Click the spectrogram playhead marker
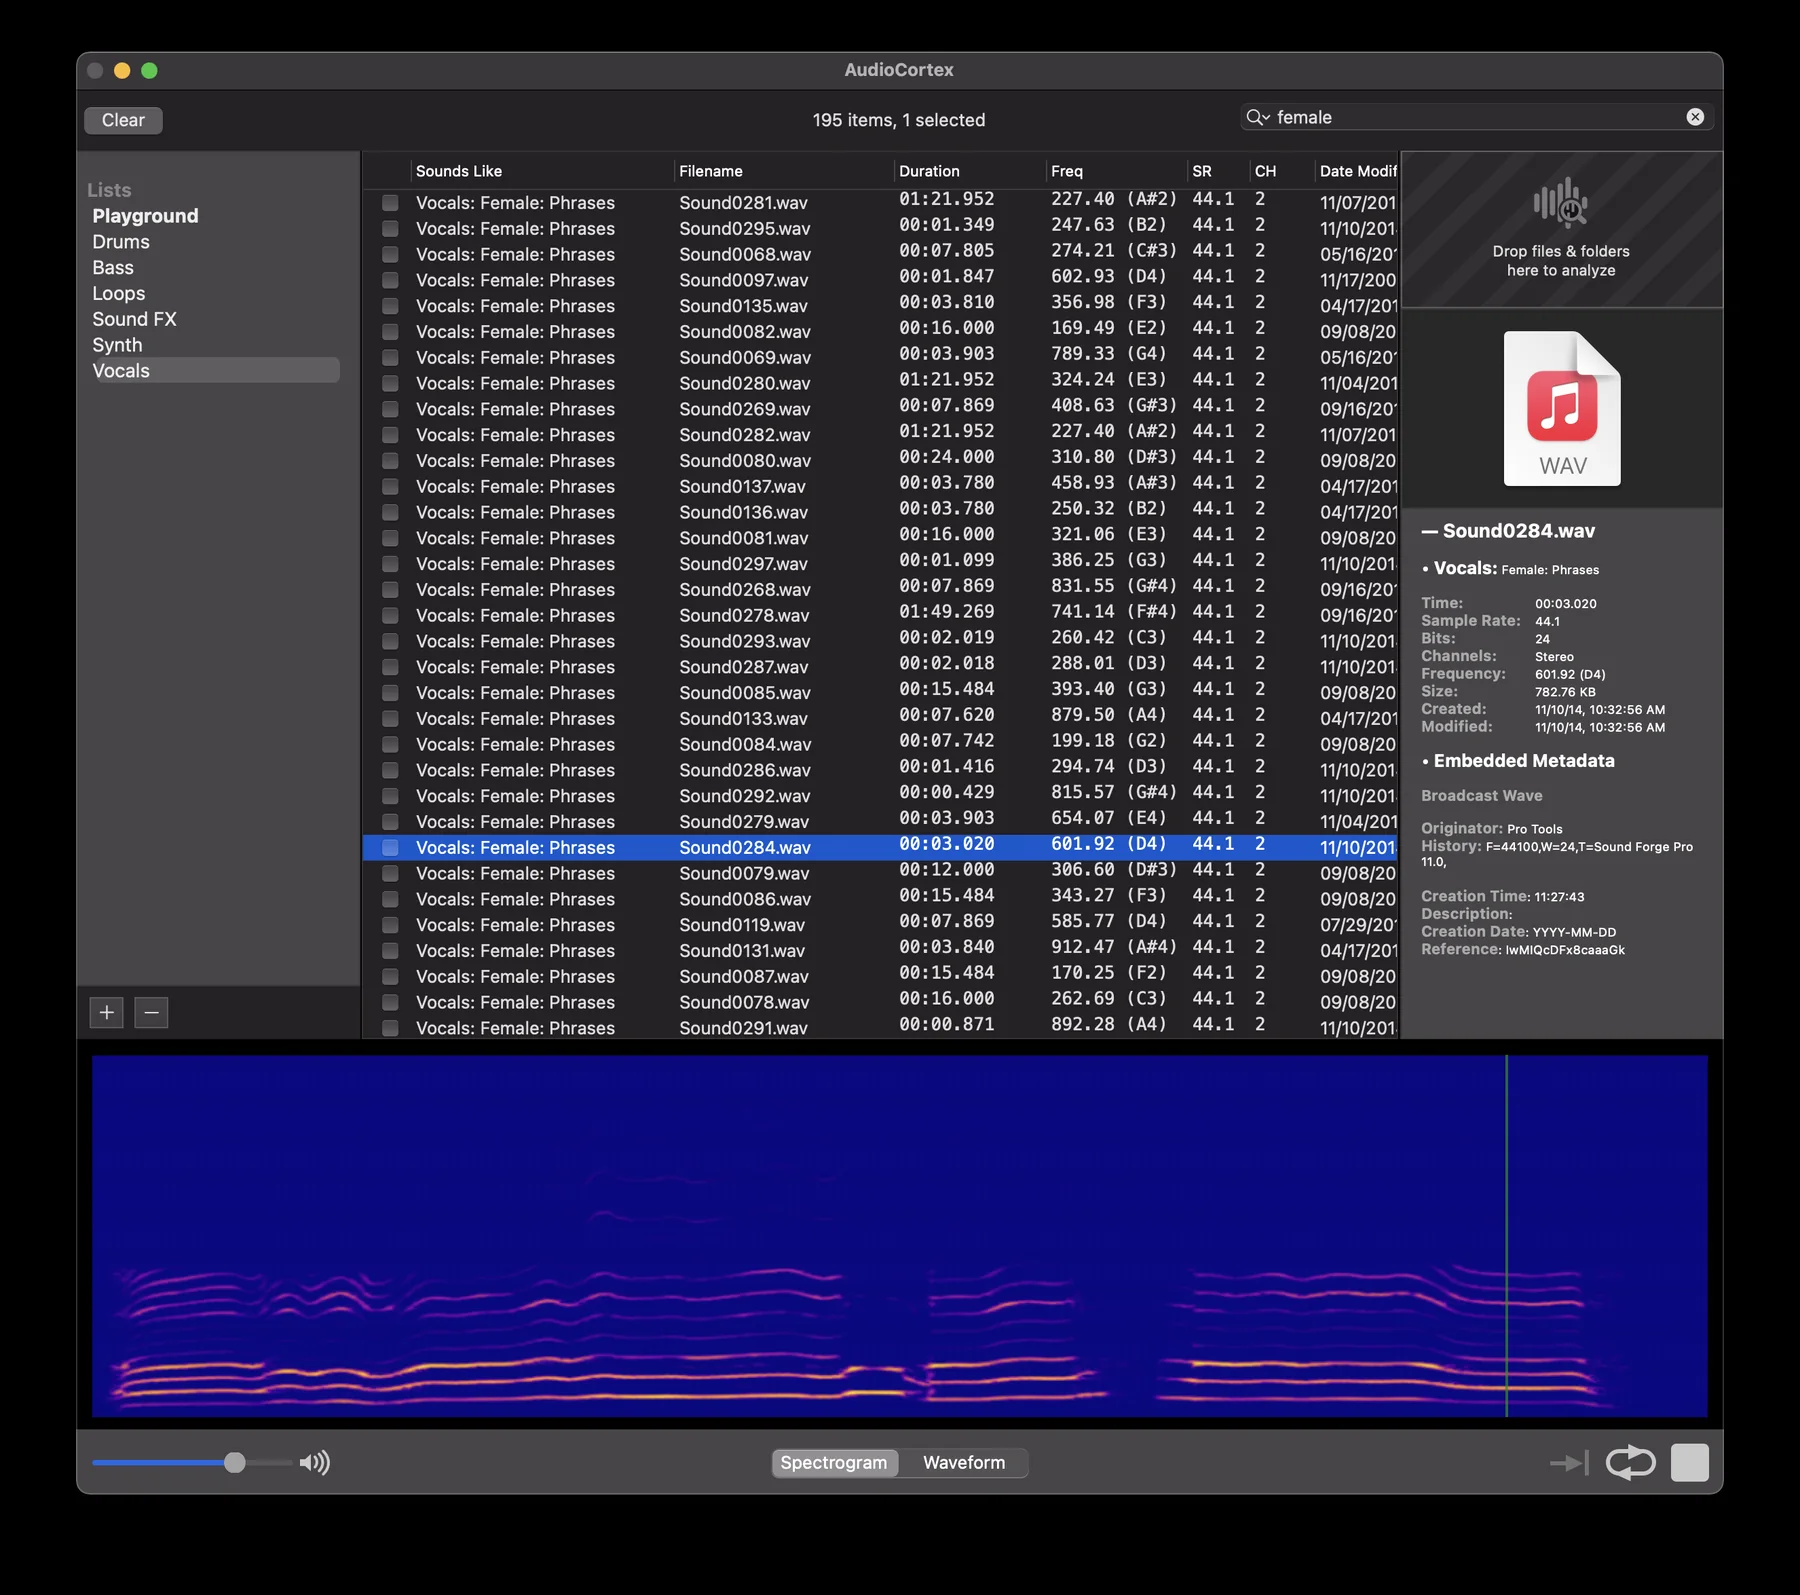 (1506, 1236)
